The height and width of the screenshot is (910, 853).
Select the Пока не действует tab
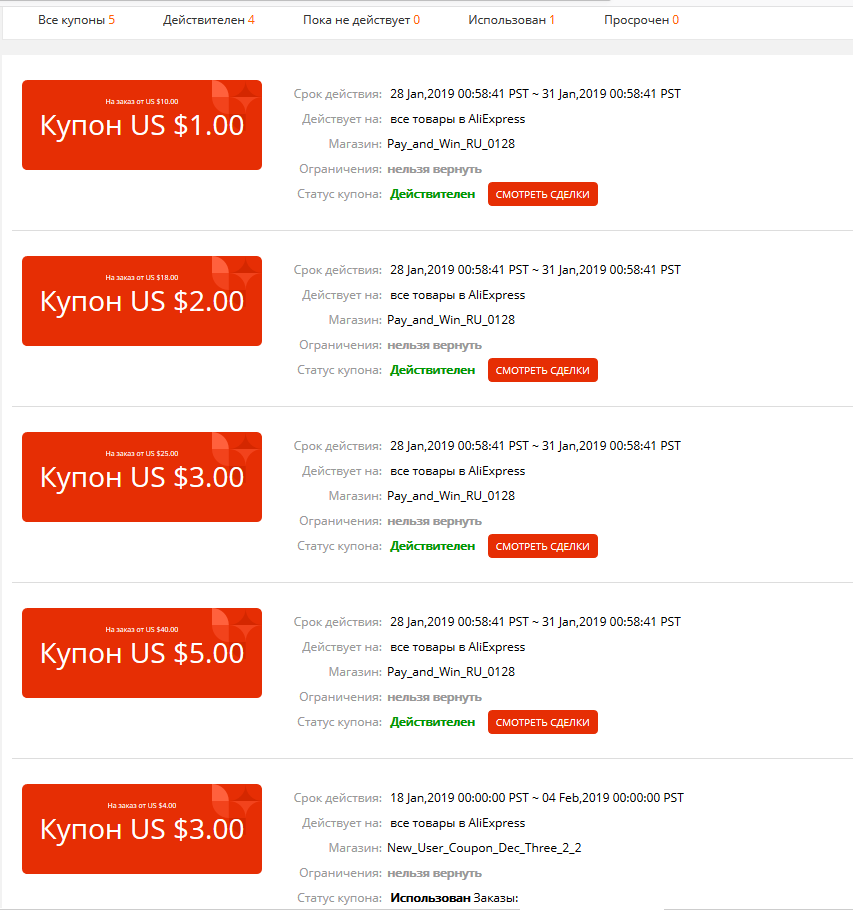(x=361, y=20)
